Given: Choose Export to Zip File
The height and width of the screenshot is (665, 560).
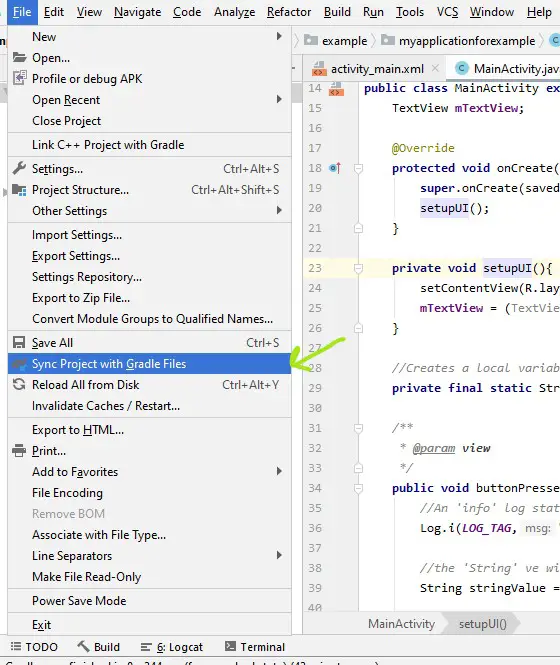Looking at the screenshot, I should pyautogui.click(x=149, y=298).
